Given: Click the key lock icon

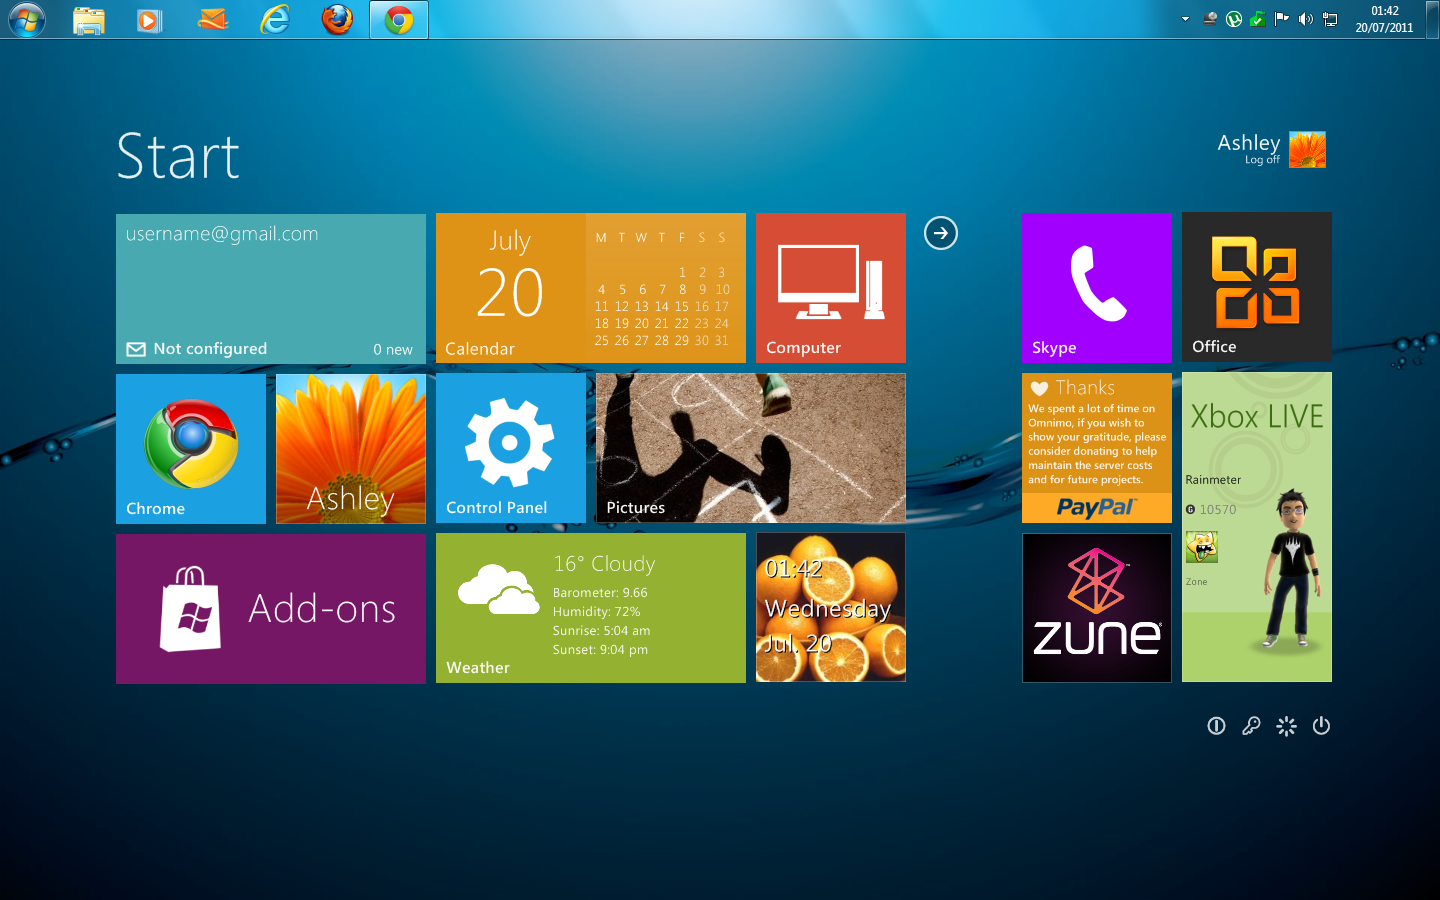Looking at the screenshot, I should [x=1251, y=726].
